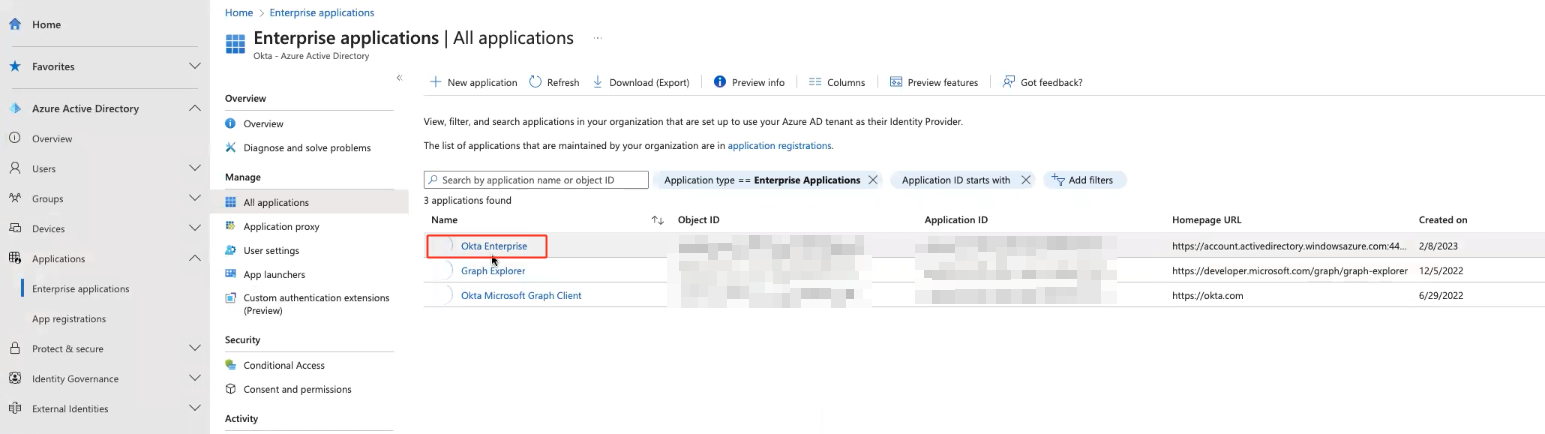
Task: Sort the list by Name column arrows
Action: point(657,220)
